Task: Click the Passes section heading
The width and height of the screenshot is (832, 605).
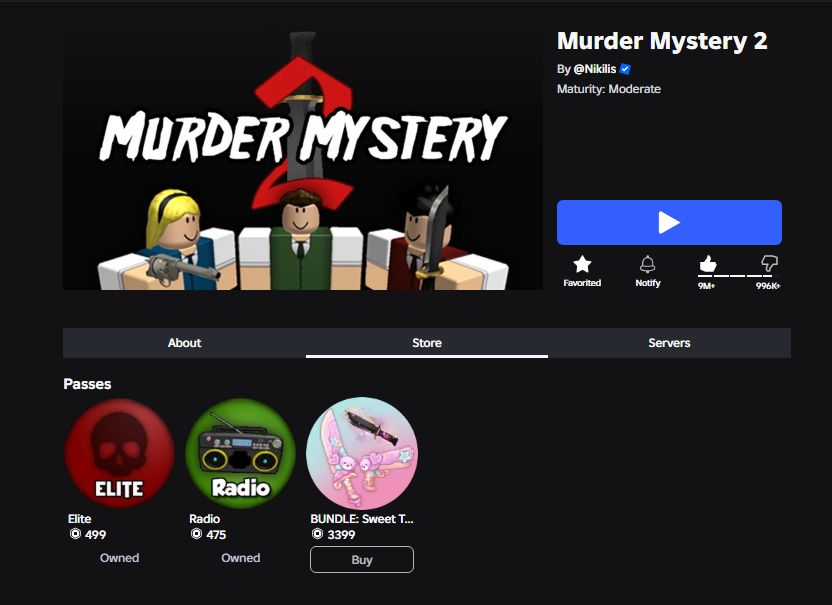Action: (87, 384)
